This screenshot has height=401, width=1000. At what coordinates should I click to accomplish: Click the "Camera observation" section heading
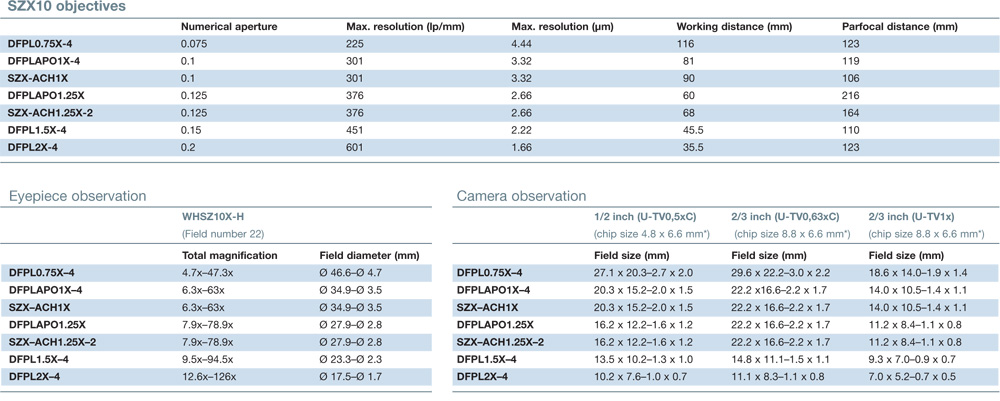click(520, 196)
